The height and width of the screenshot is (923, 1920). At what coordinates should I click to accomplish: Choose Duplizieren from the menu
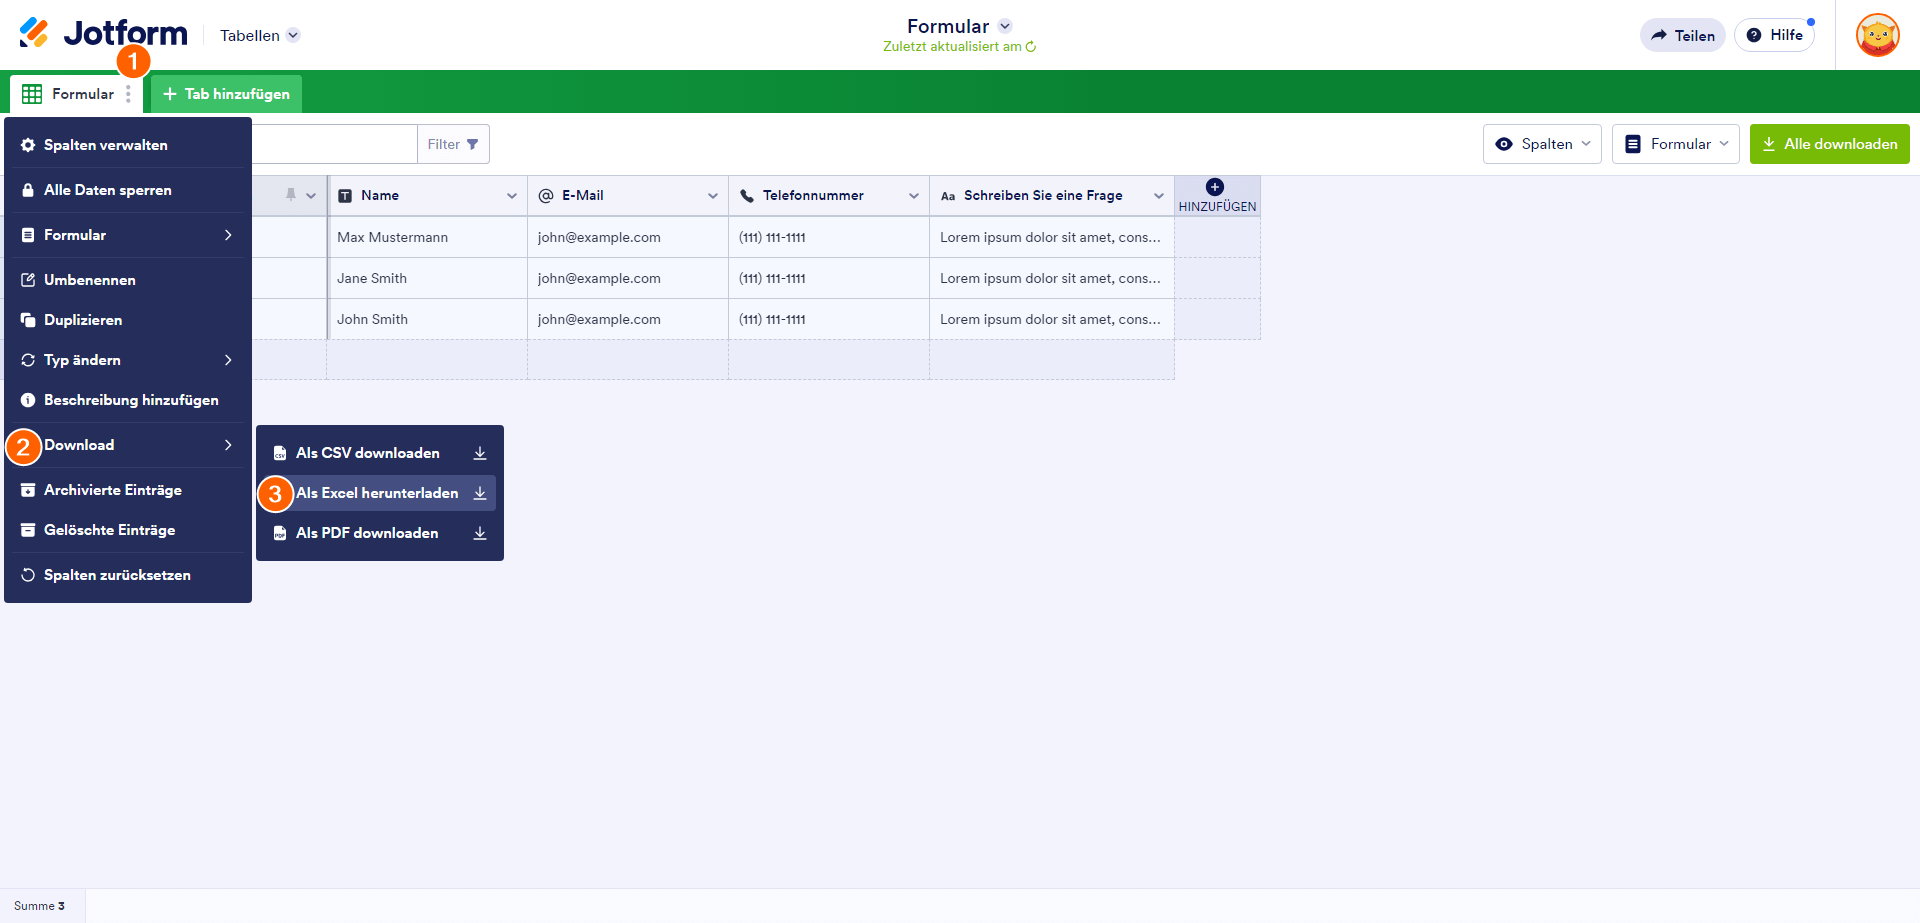(128, 320)
